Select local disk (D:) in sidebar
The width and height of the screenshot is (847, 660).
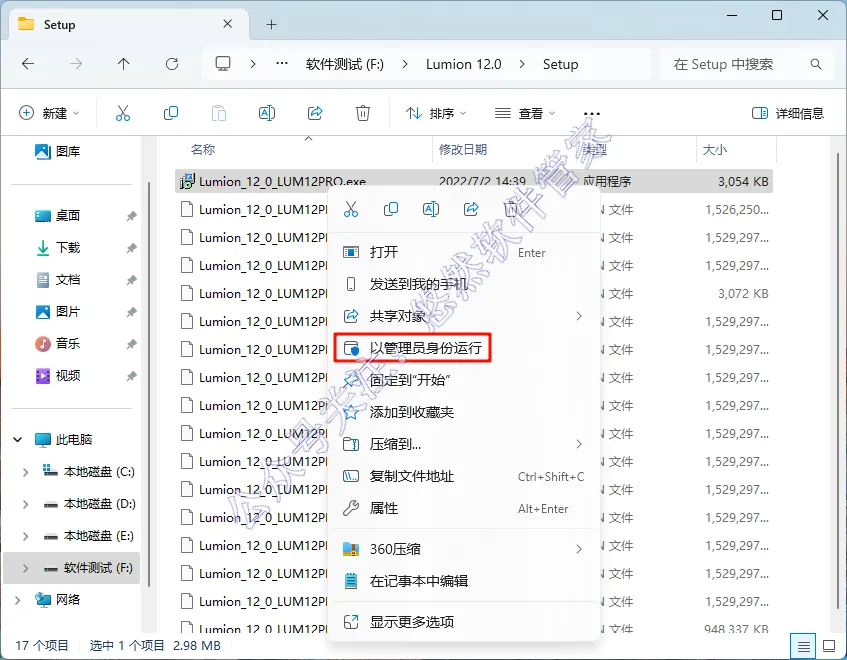click(x=90, y=504)
